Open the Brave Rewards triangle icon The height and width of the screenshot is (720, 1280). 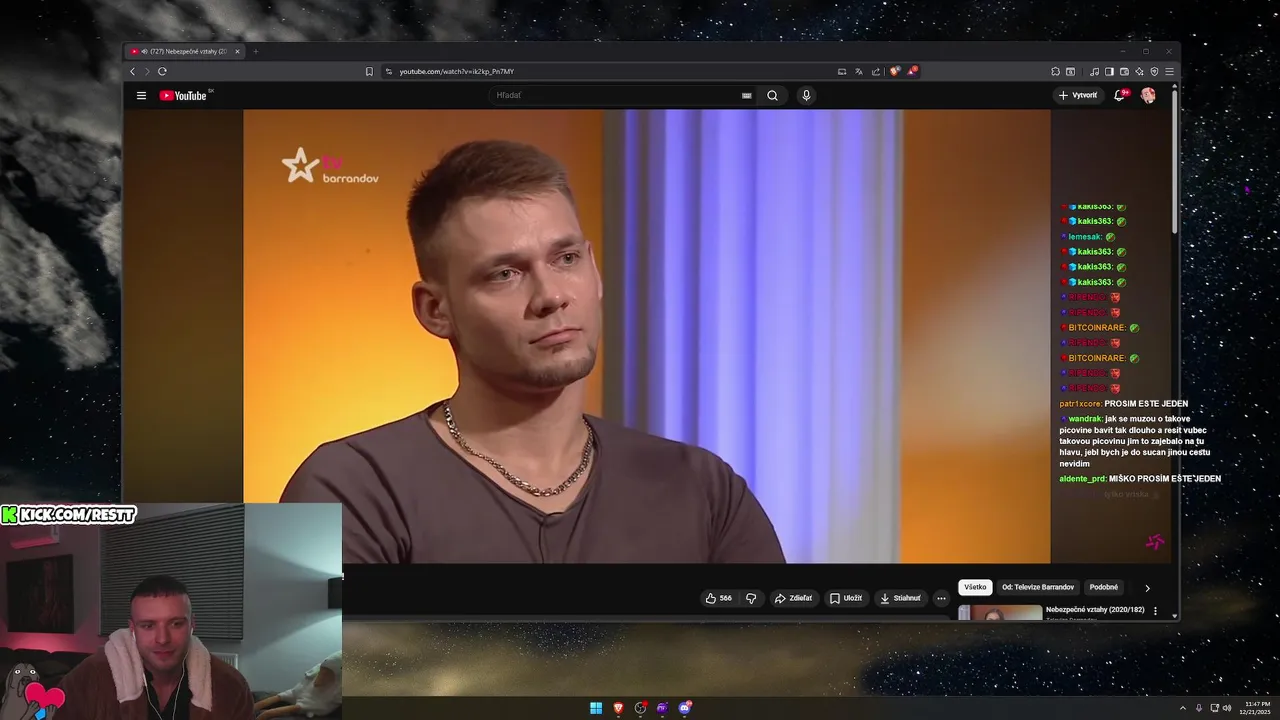pyautogui.click(x=912, y=71)
